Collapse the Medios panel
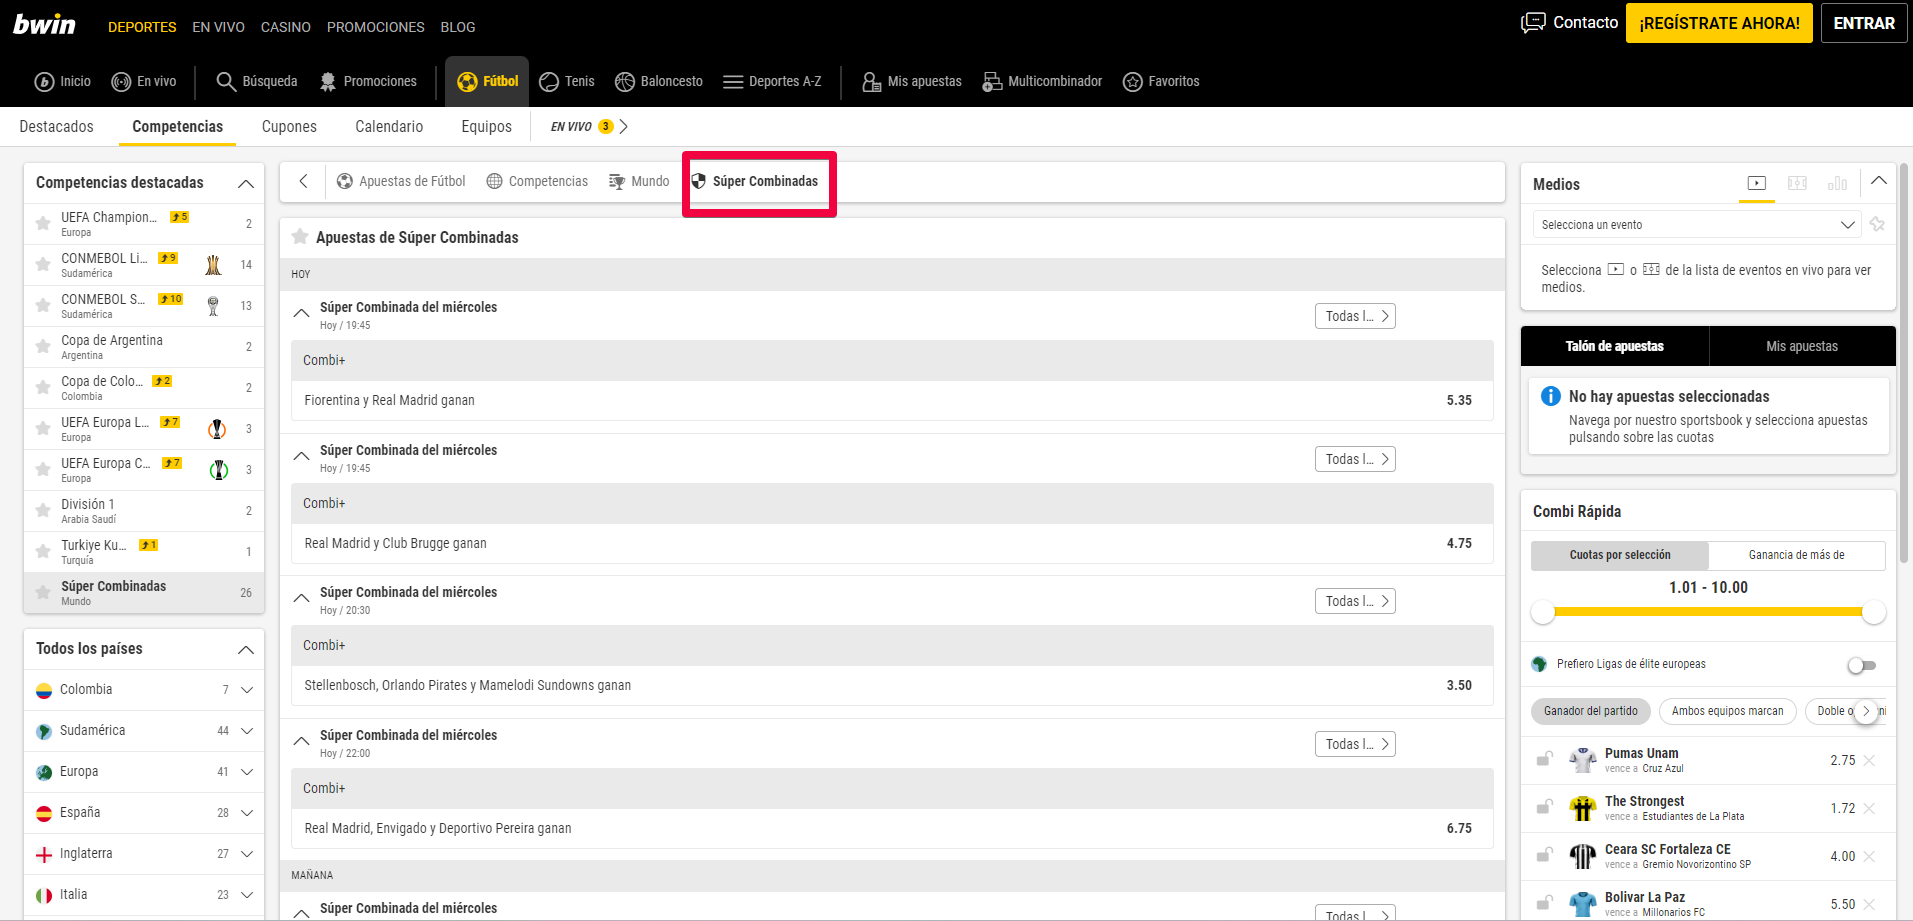This screenshot has width=1913, height=921. 1879,181
